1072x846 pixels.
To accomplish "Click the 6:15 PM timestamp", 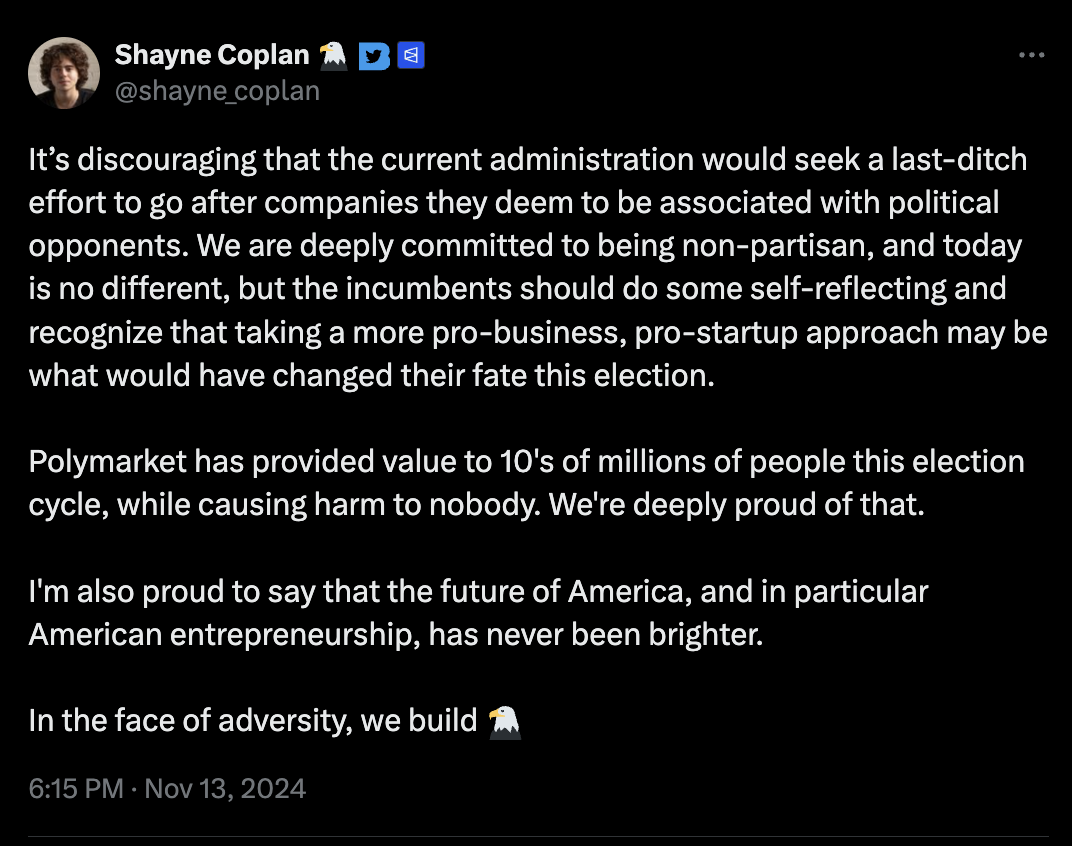I will [x=76, y=789].
